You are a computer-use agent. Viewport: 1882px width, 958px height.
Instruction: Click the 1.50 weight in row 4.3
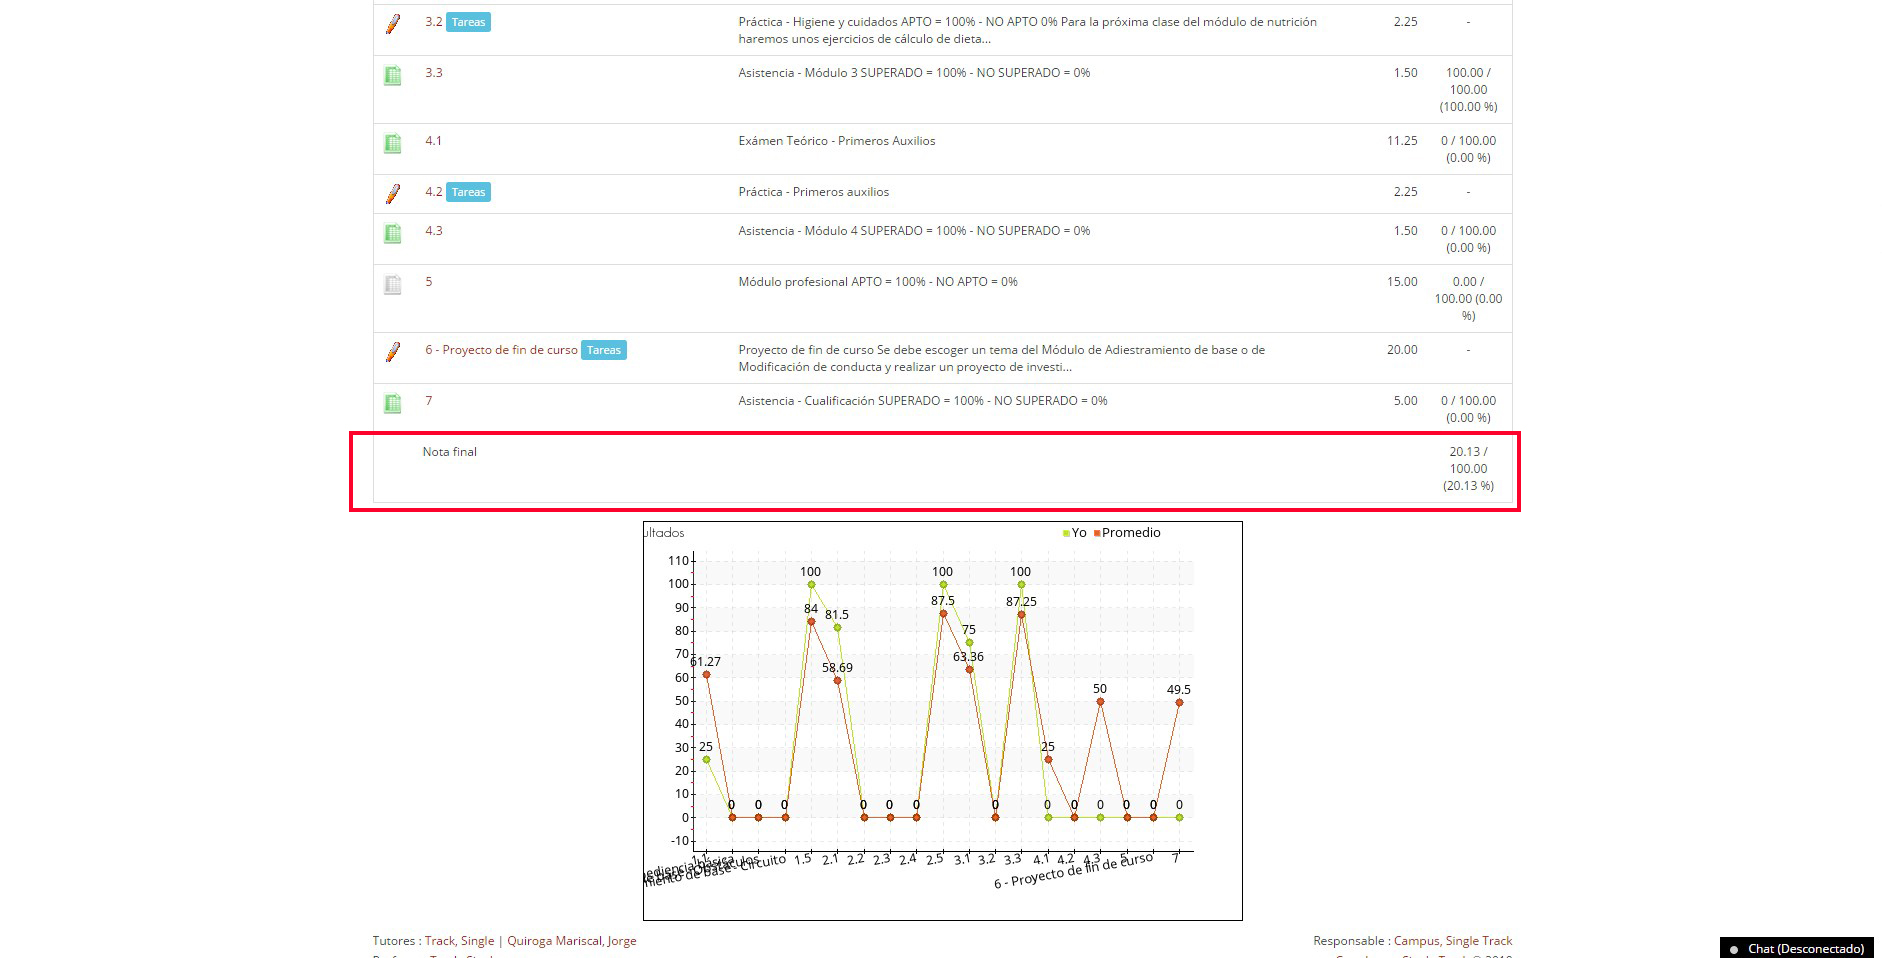click(1405, 230)
